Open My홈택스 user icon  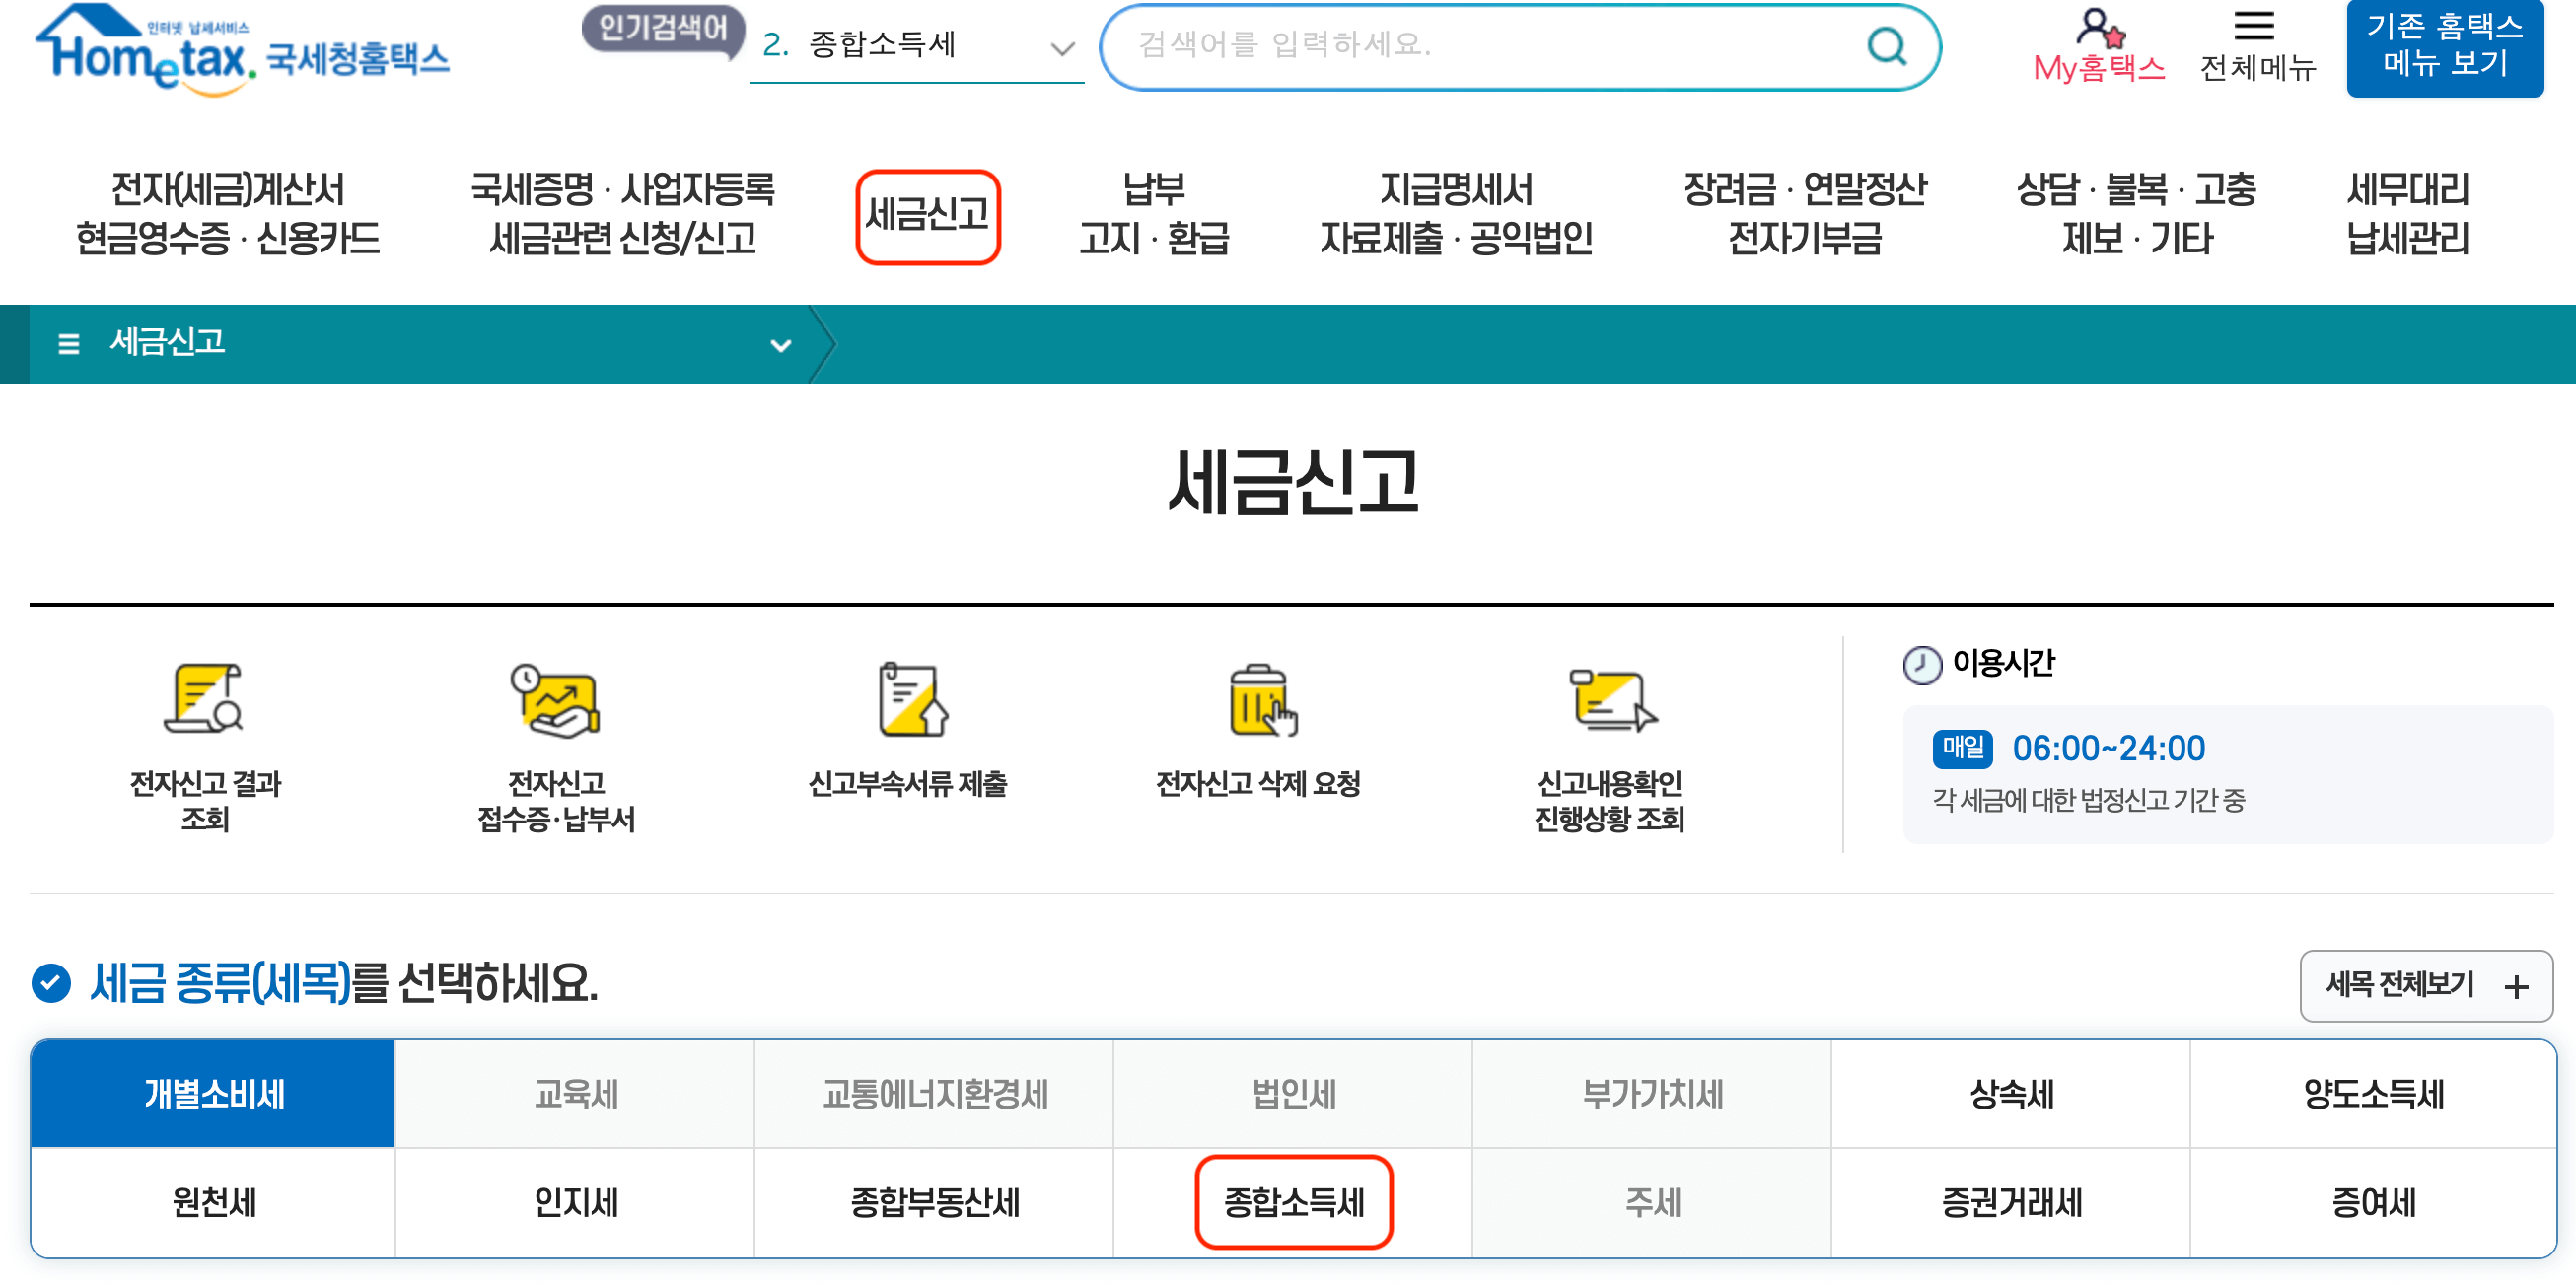pos(2098,28)
